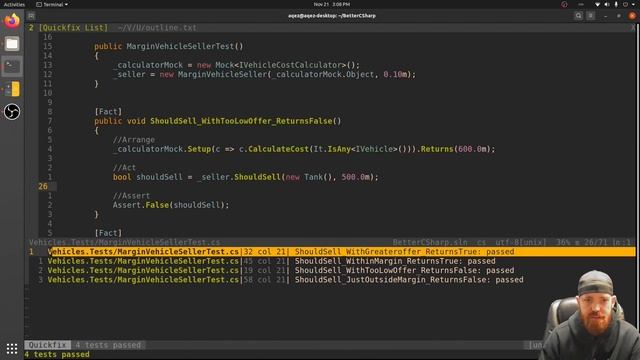Click ShouldSell_WithTooLowOffer_ReturnsFalse() method declaration

pyautogui.click(x=218, y=121)
